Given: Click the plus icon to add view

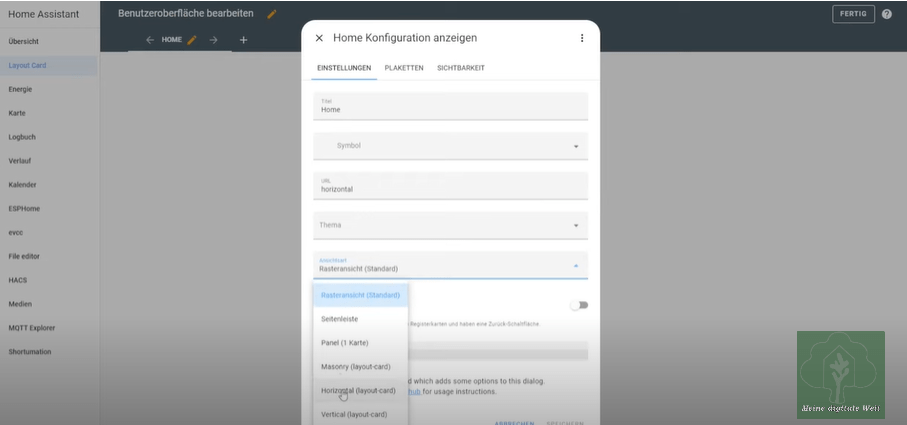Looking at the screenshot, I should point(243,40).
